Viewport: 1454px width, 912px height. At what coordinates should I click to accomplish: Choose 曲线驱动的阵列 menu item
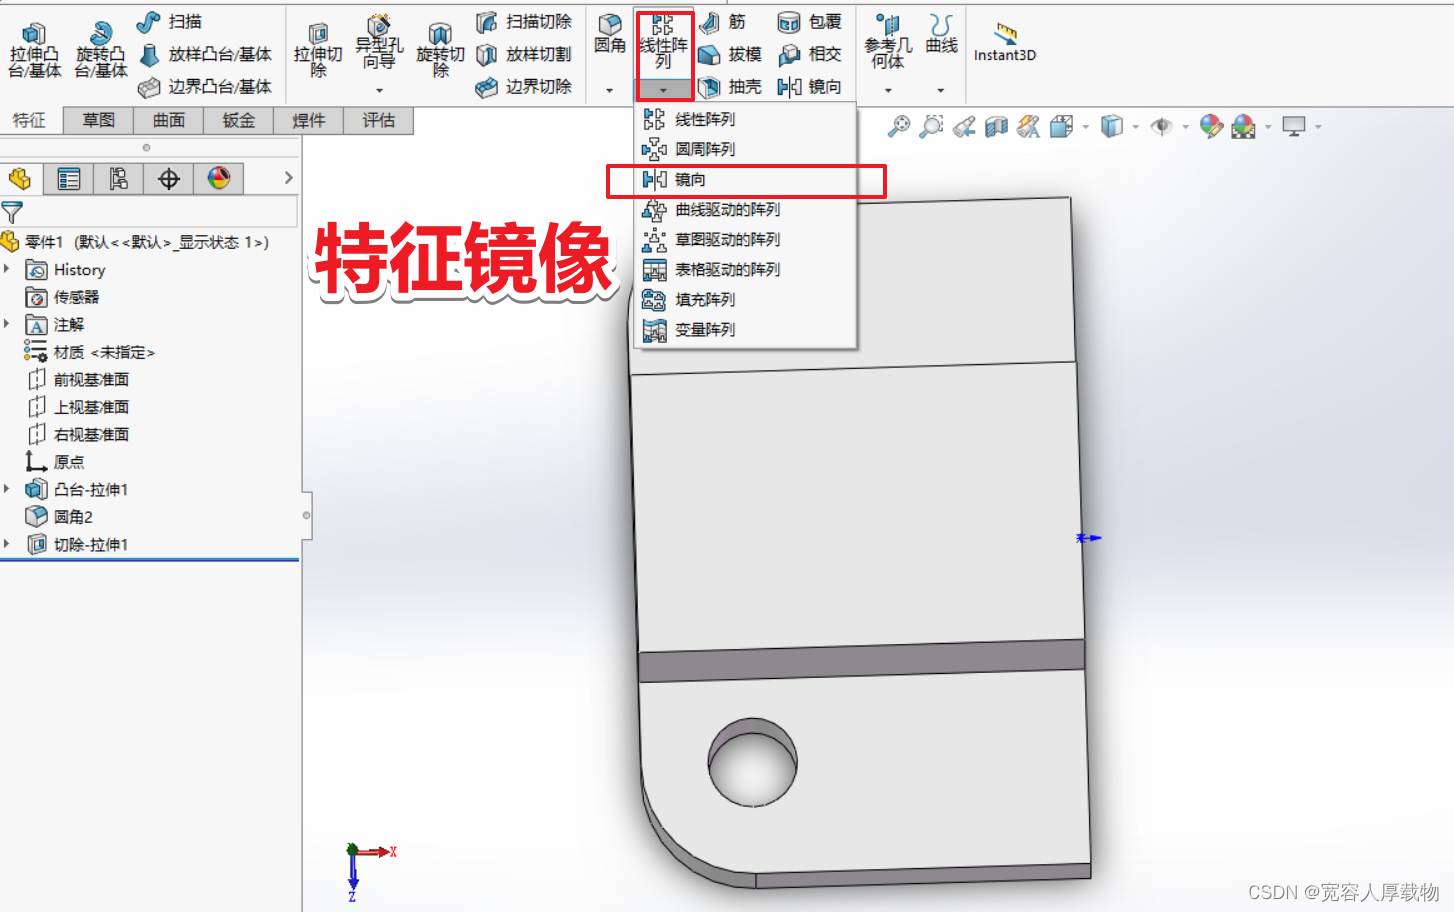point(745,209)
